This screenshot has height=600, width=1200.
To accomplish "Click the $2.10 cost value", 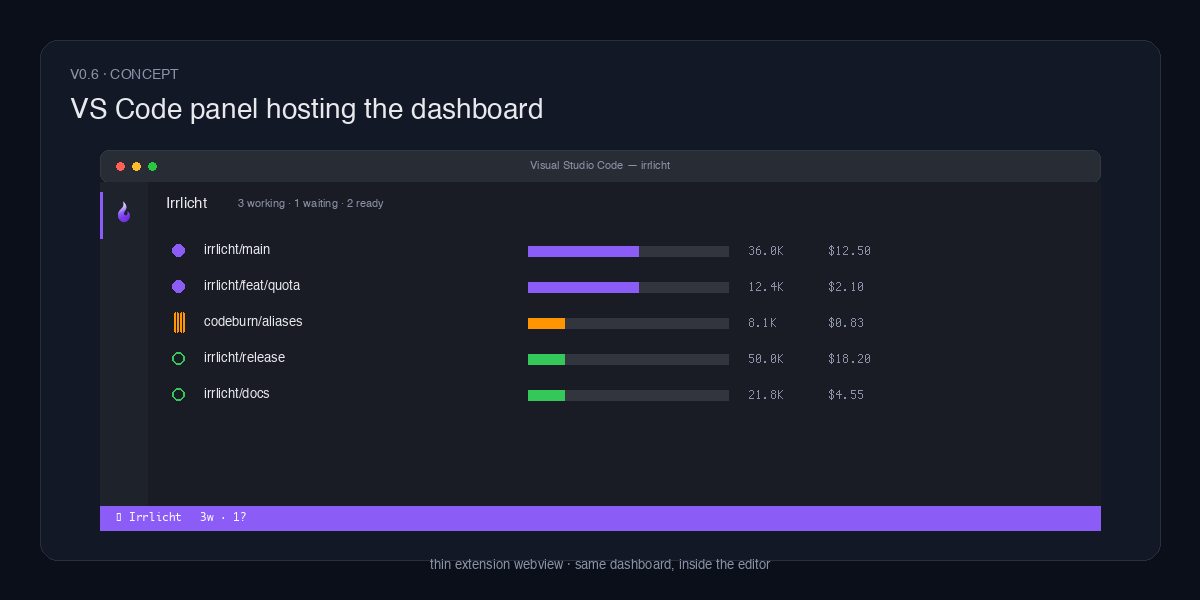I will click(x=846, y=287).
